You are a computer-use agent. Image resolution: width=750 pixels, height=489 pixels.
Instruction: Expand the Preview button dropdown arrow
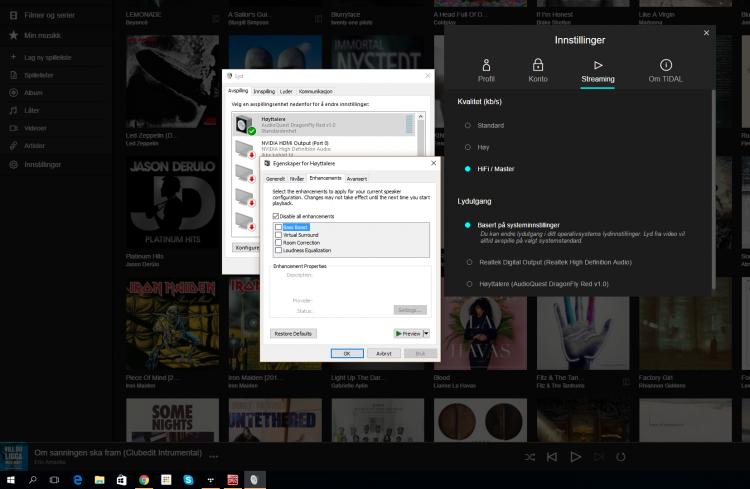[x=426, y=333]
